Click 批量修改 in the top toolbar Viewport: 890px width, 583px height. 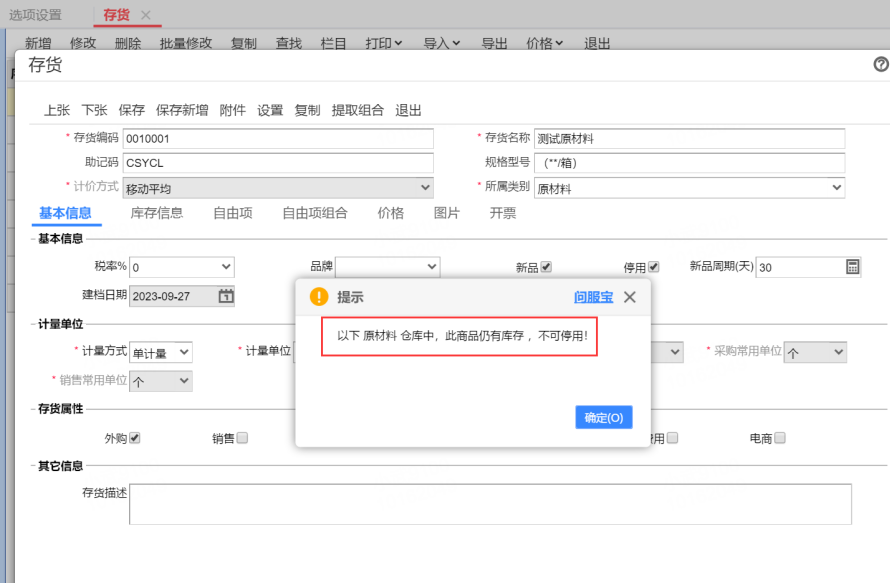[186, 43]
